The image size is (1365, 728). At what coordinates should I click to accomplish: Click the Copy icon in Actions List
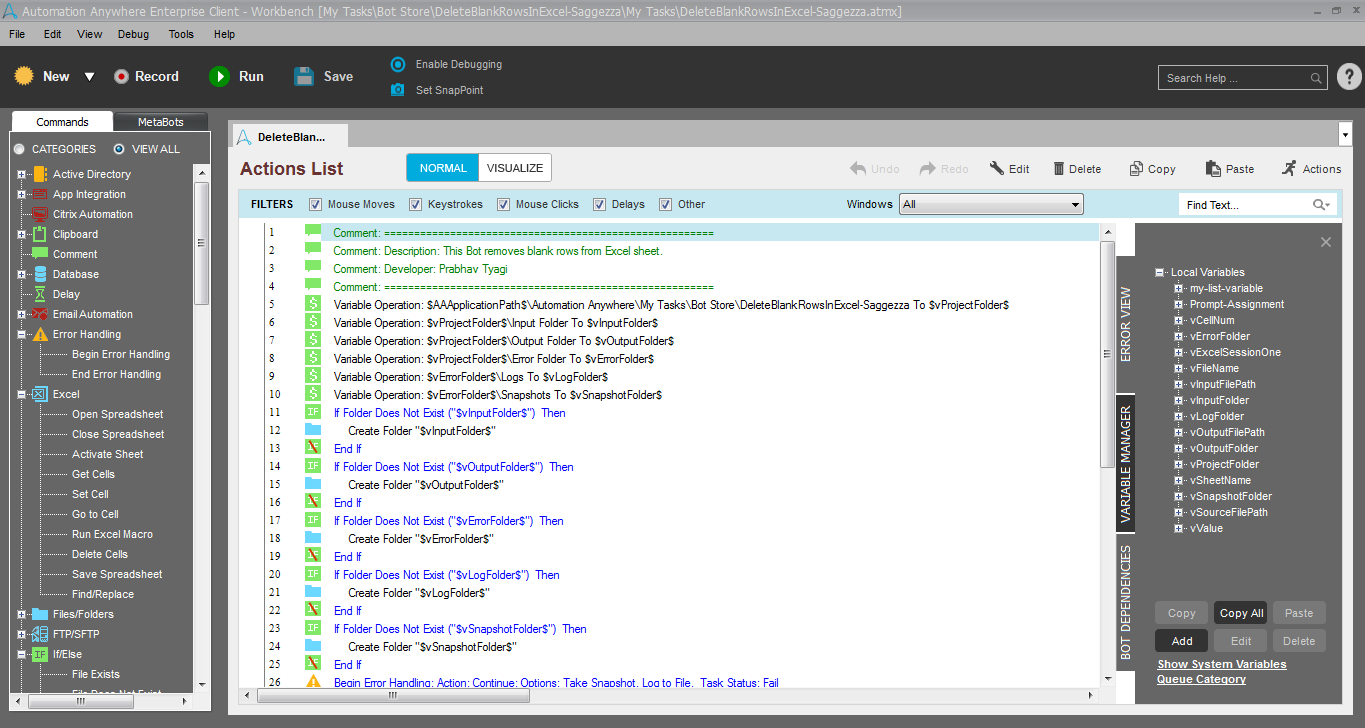click(x=1136, y=169)
